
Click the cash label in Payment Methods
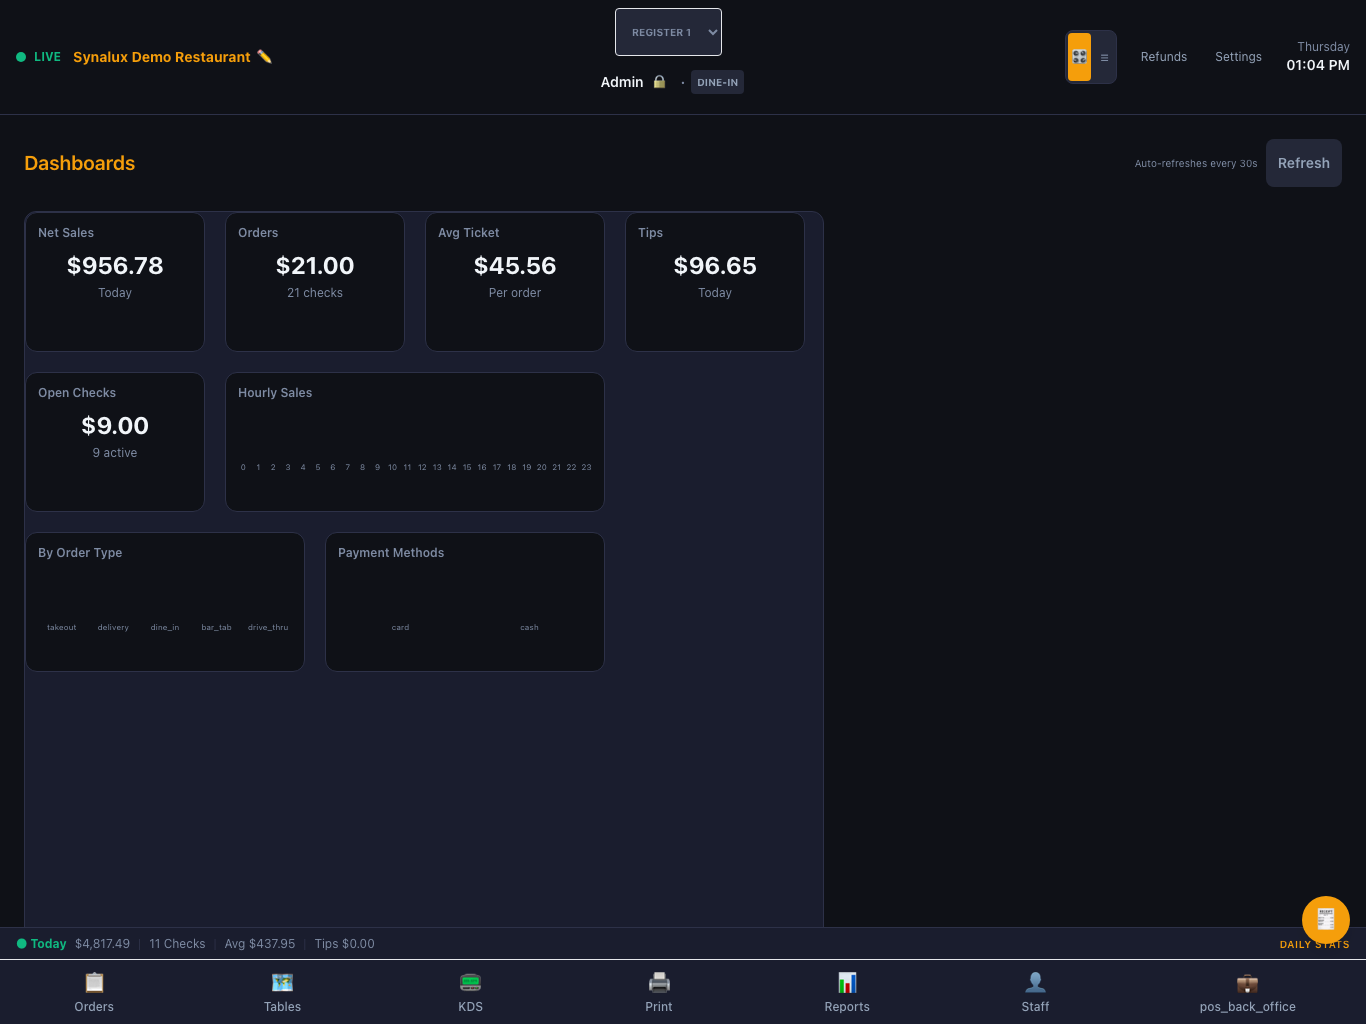point(529,627)
